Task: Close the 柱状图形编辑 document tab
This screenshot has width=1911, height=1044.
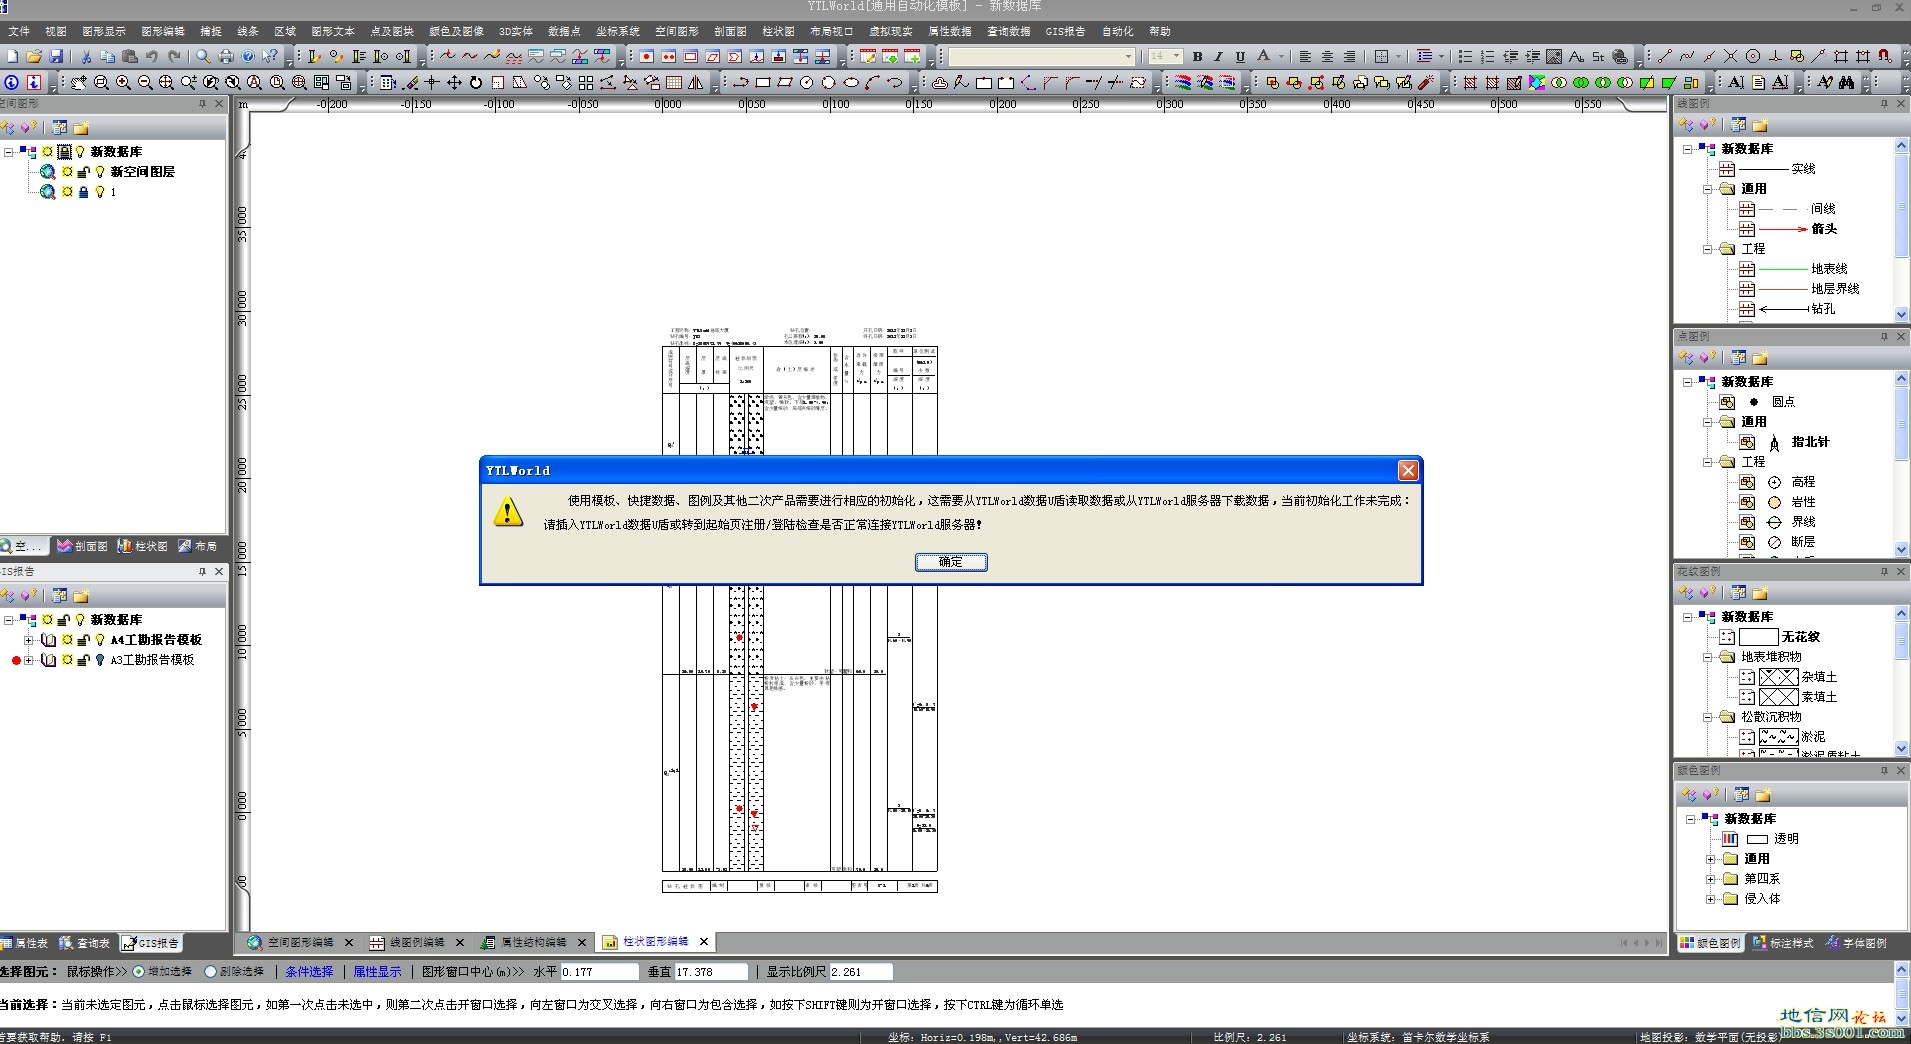Action: pyautogui.click(x=704, y=942)
